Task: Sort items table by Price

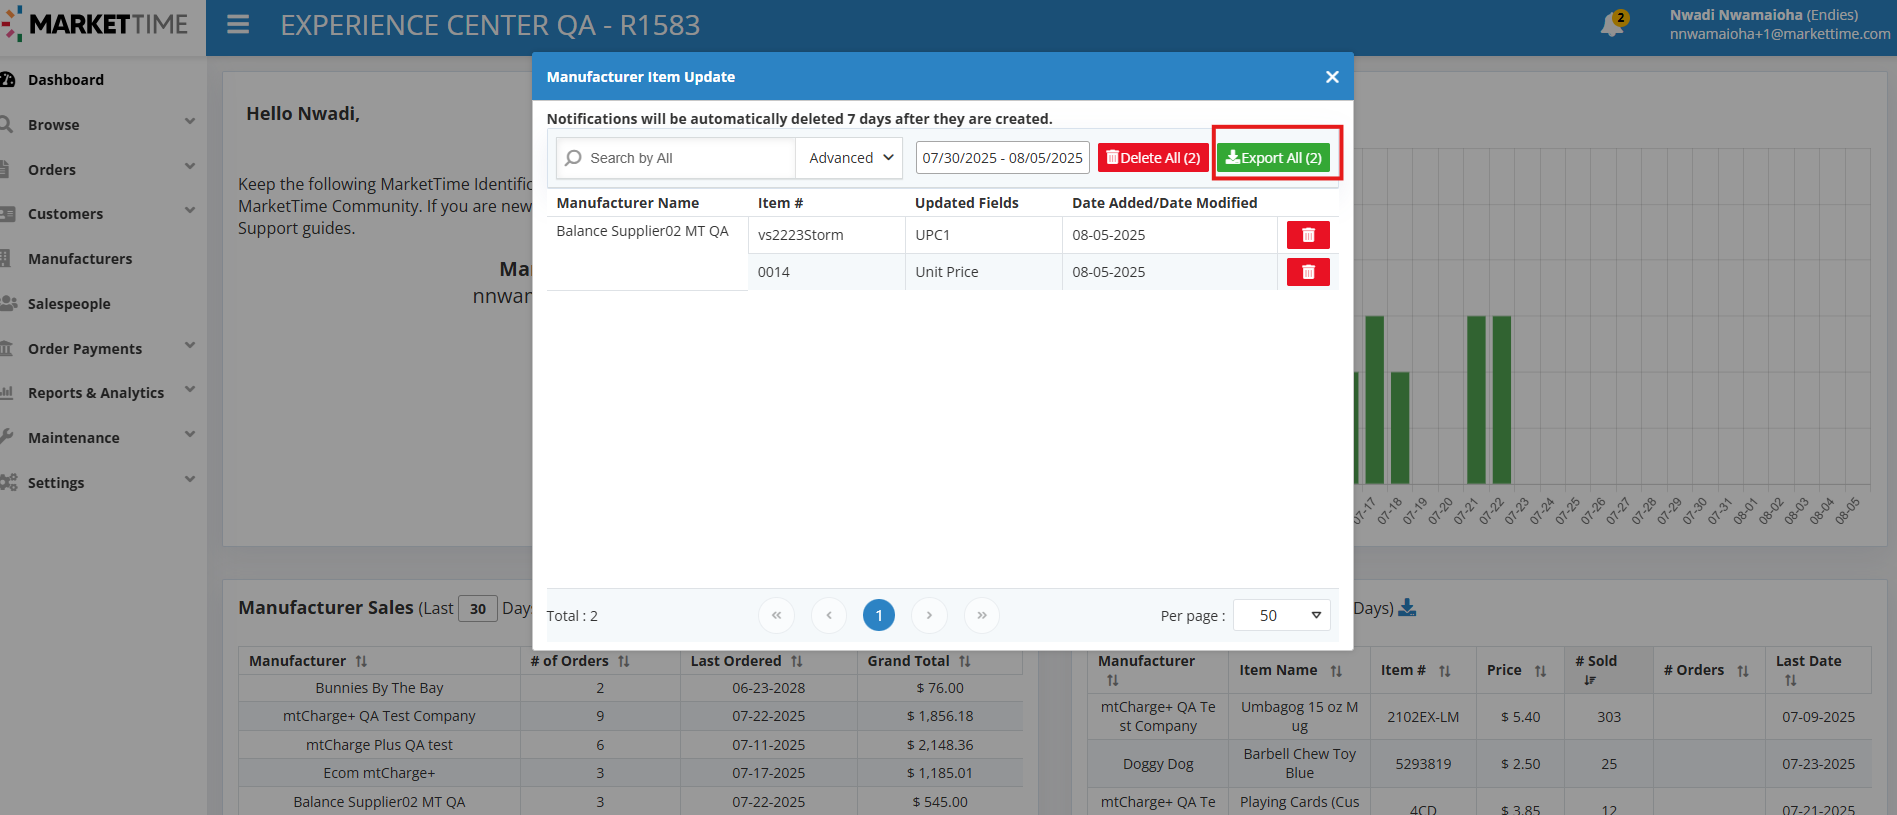Action: point(1541,671)
